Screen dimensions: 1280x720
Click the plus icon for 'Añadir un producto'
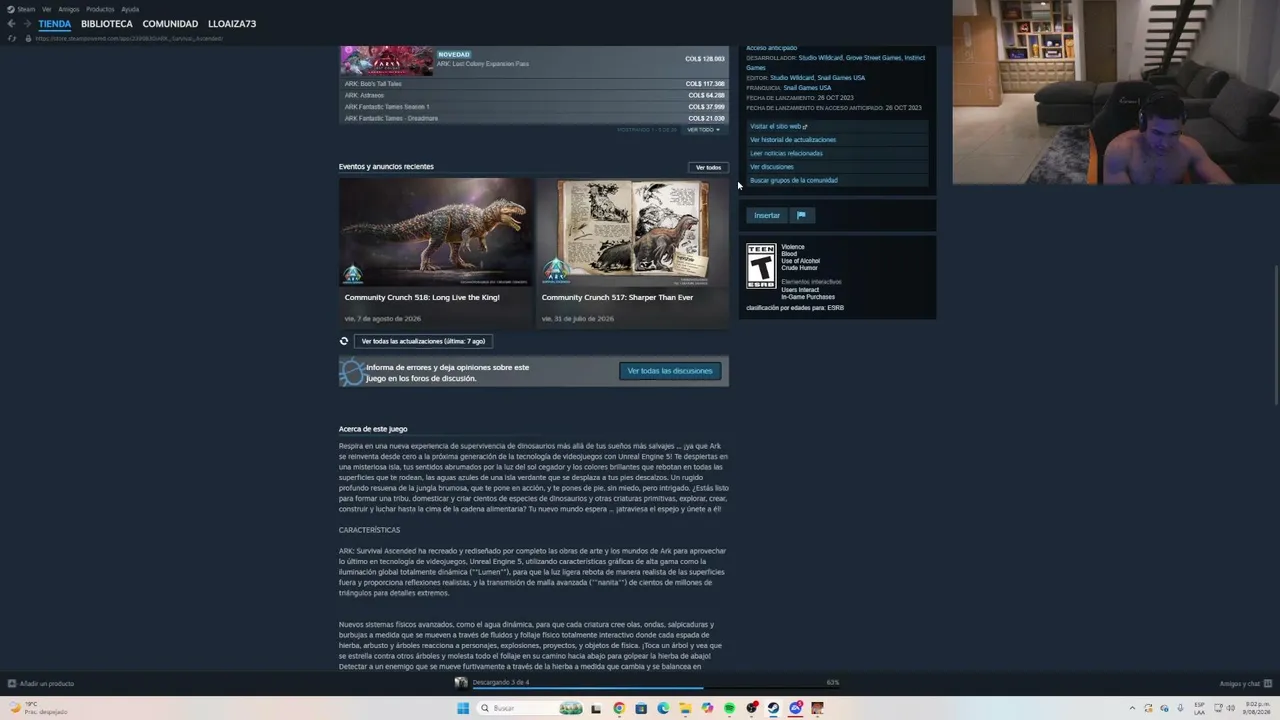(x=12, y=684)
